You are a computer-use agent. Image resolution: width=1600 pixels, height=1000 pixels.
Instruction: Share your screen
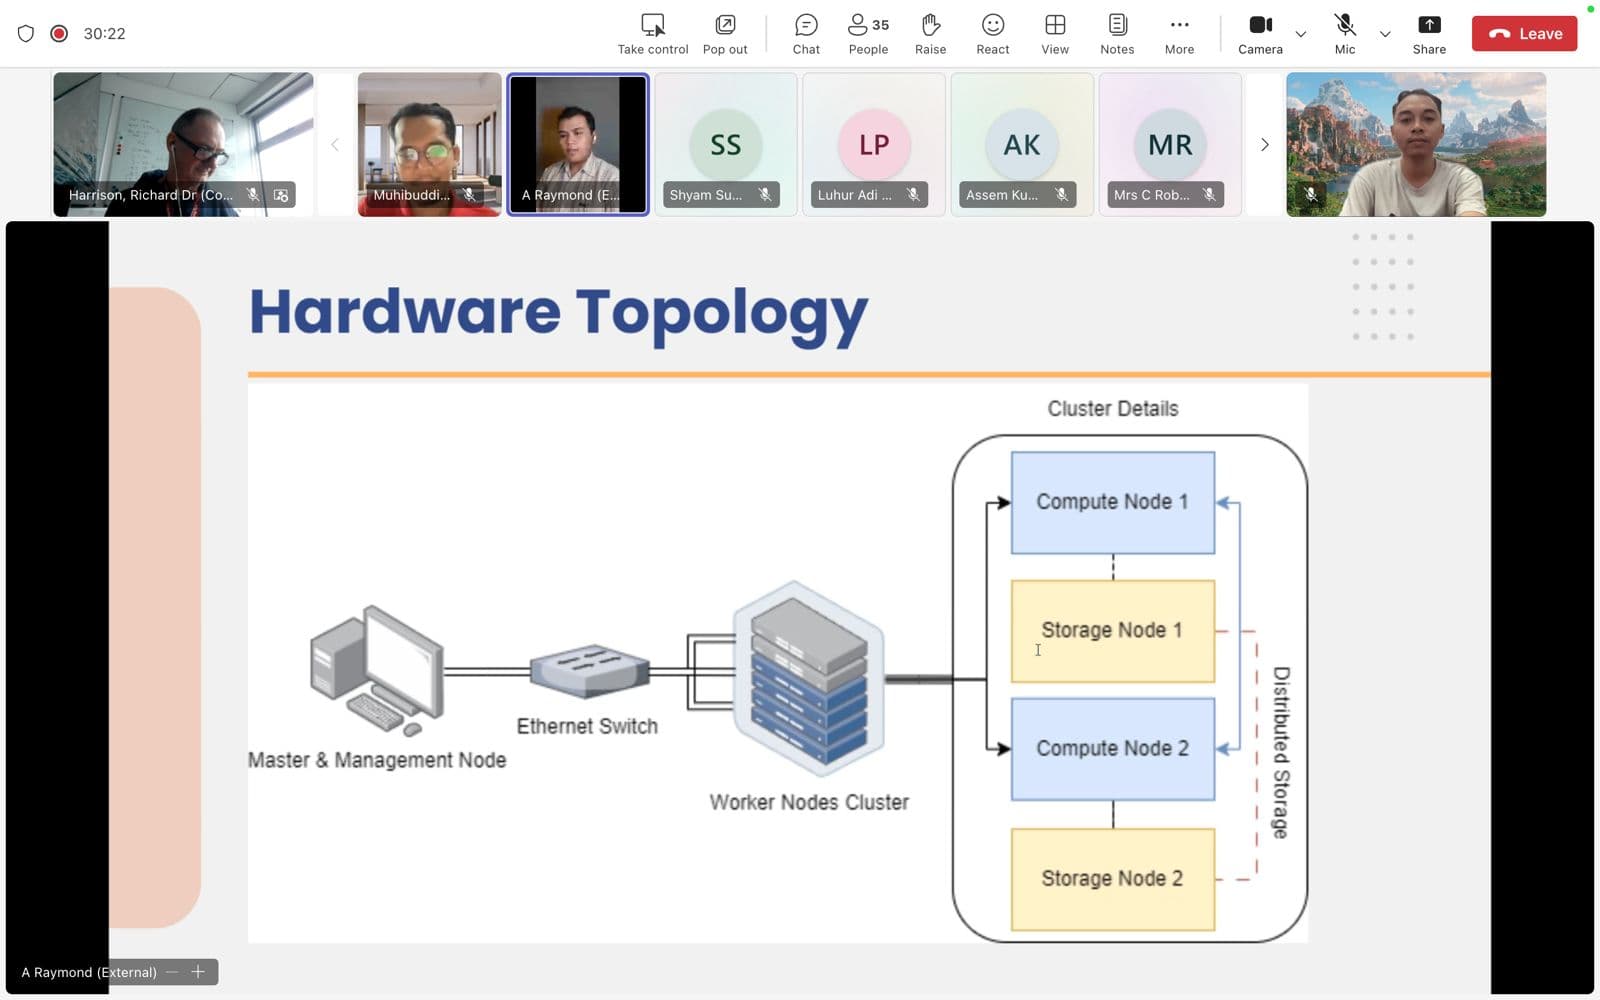click(x=1429, y=33)
